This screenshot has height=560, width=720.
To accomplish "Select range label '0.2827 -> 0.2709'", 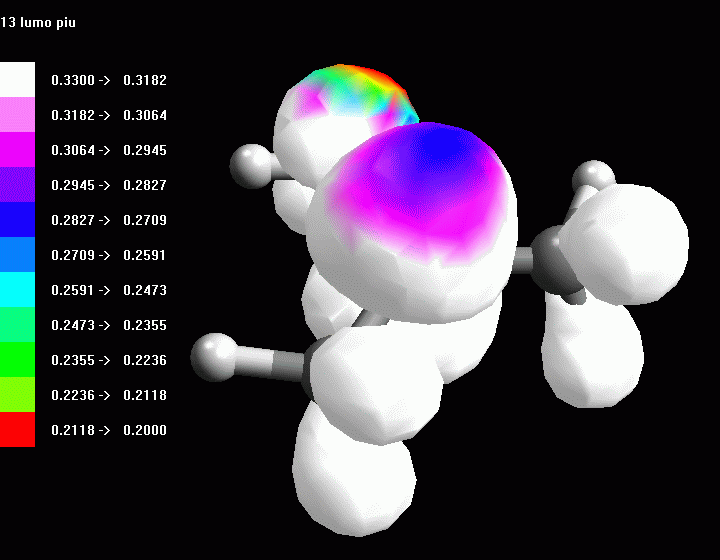I will (109, 220).
